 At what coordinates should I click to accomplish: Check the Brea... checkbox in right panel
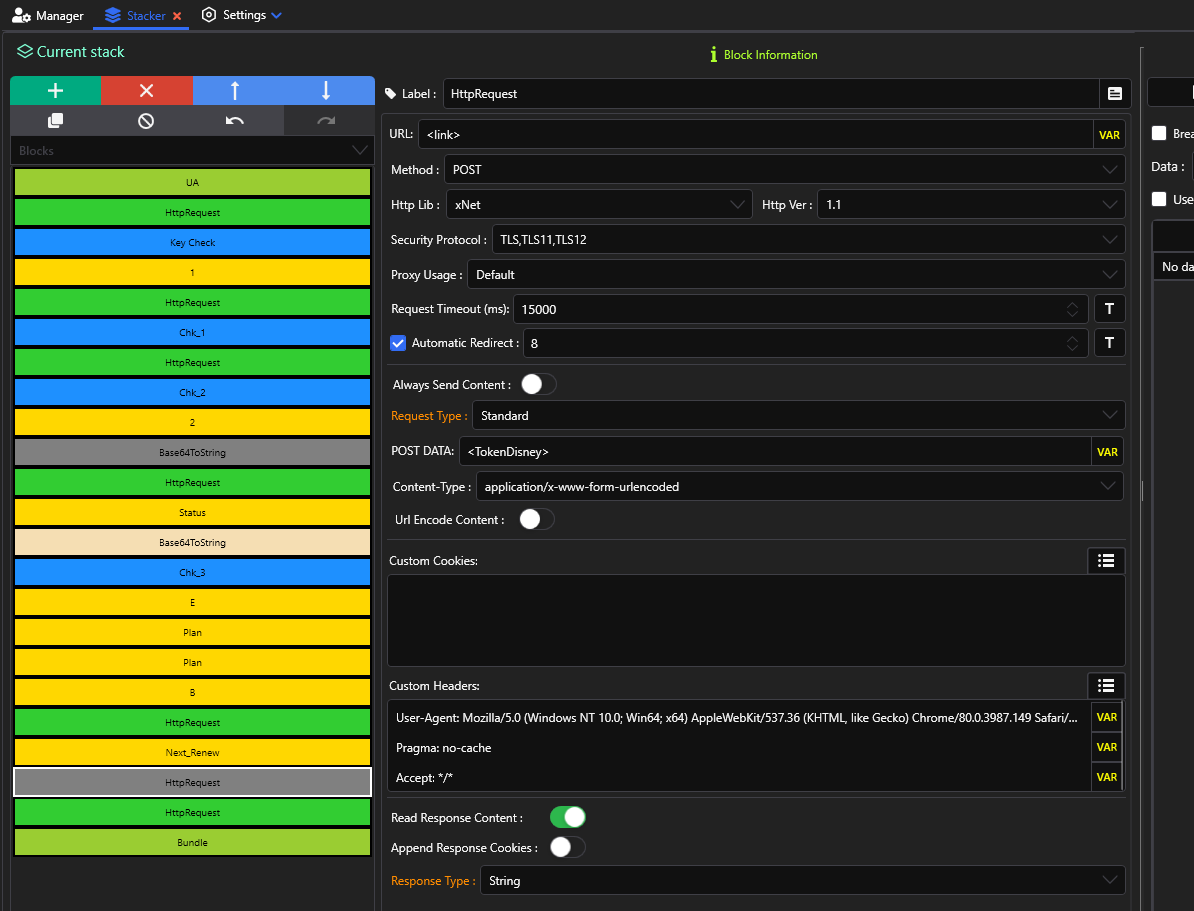(1159, 133)
